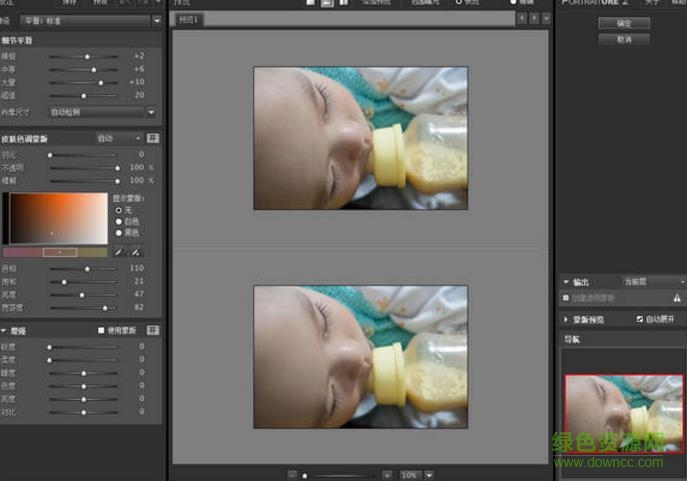Switch to single preview layout icon
The height and width of the screenshot is (481, 687).
click(x=309, y=3)
